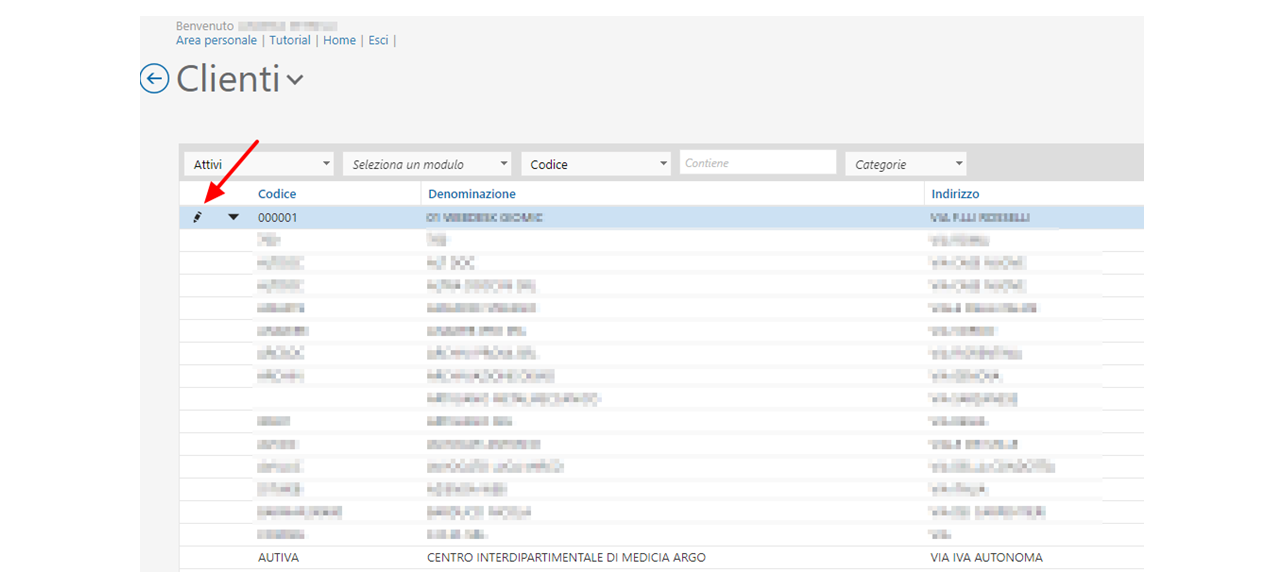Open the Clienti title dropdown chevron
The width and height of the screenshot is (1284, 588).
294,81
